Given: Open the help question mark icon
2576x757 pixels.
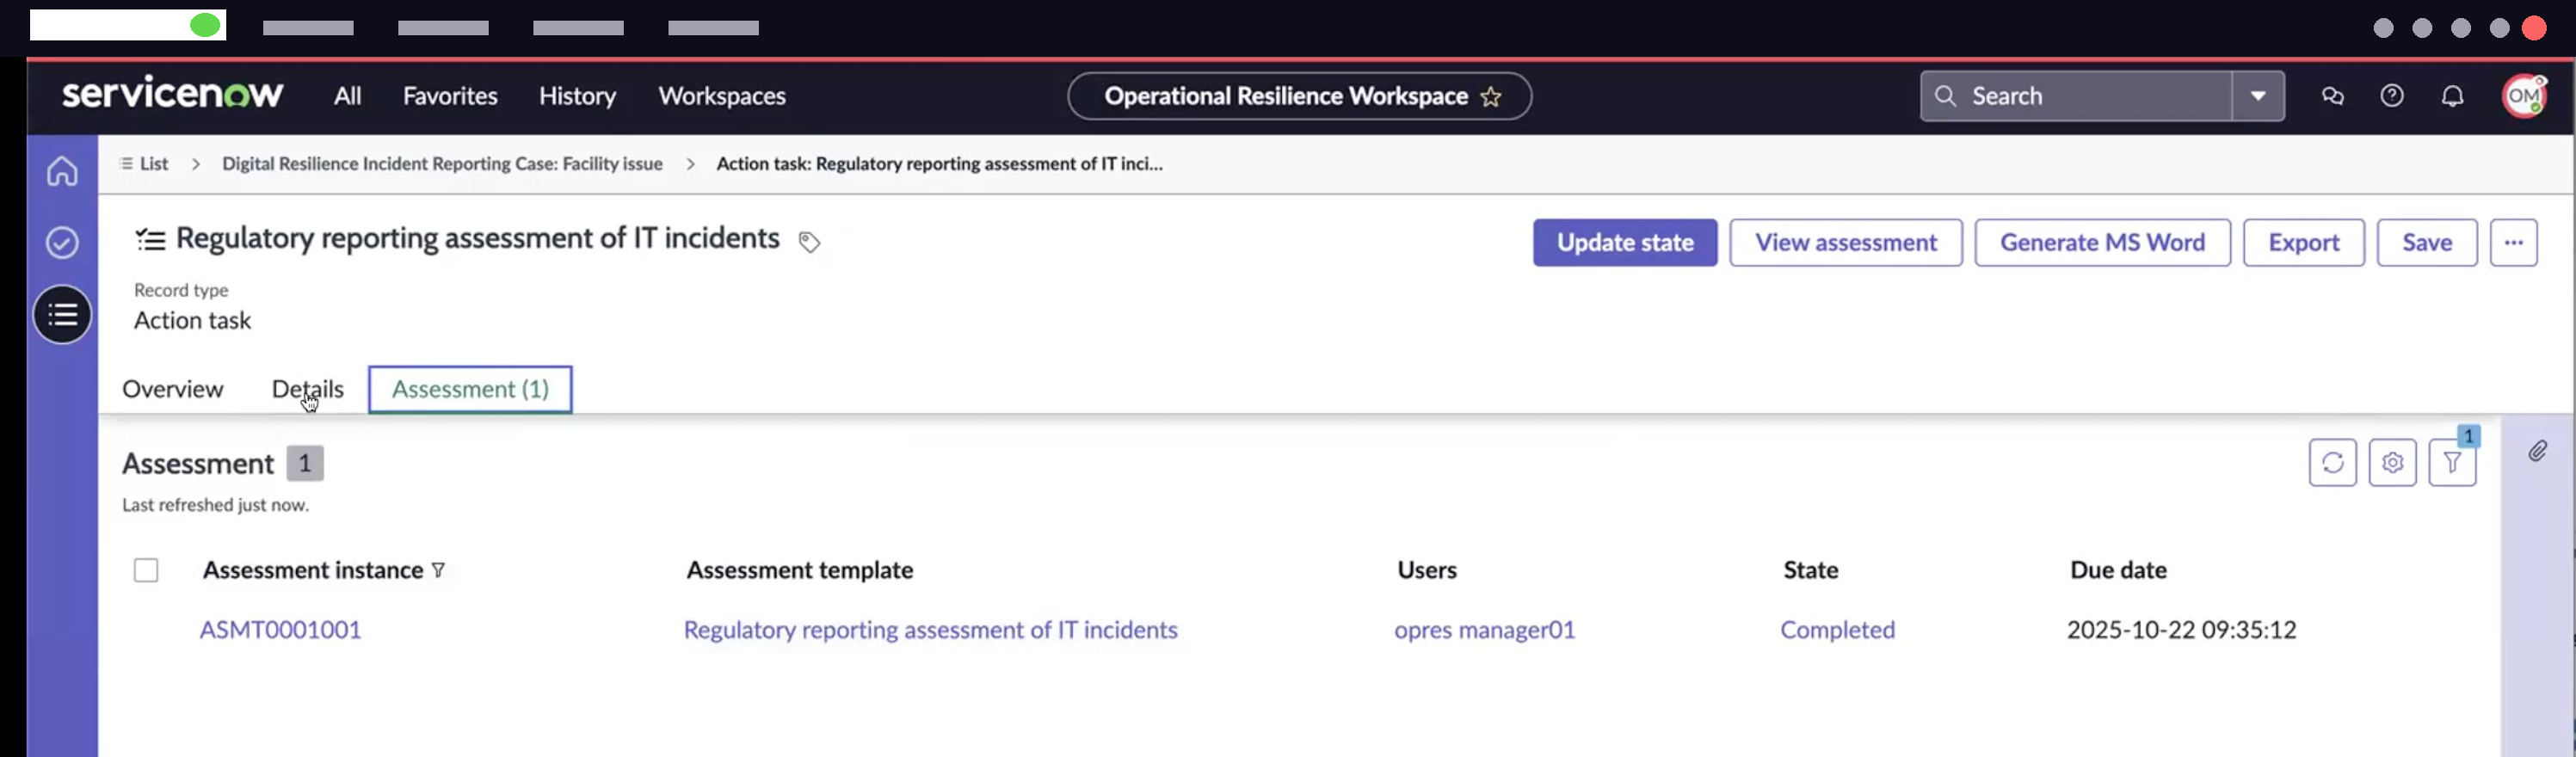Looking at the screenshot, I should click(x=2392, y=96).
